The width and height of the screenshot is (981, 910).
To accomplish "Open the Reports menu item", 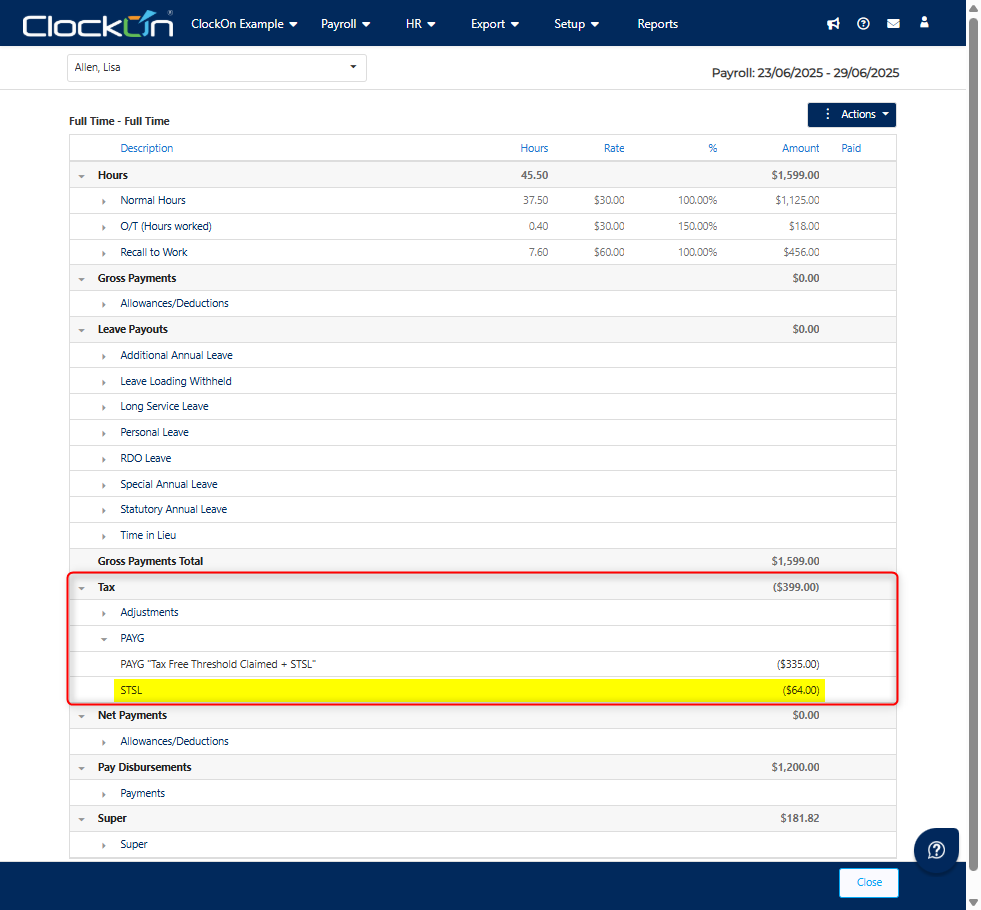I will [x=657, y=24].
